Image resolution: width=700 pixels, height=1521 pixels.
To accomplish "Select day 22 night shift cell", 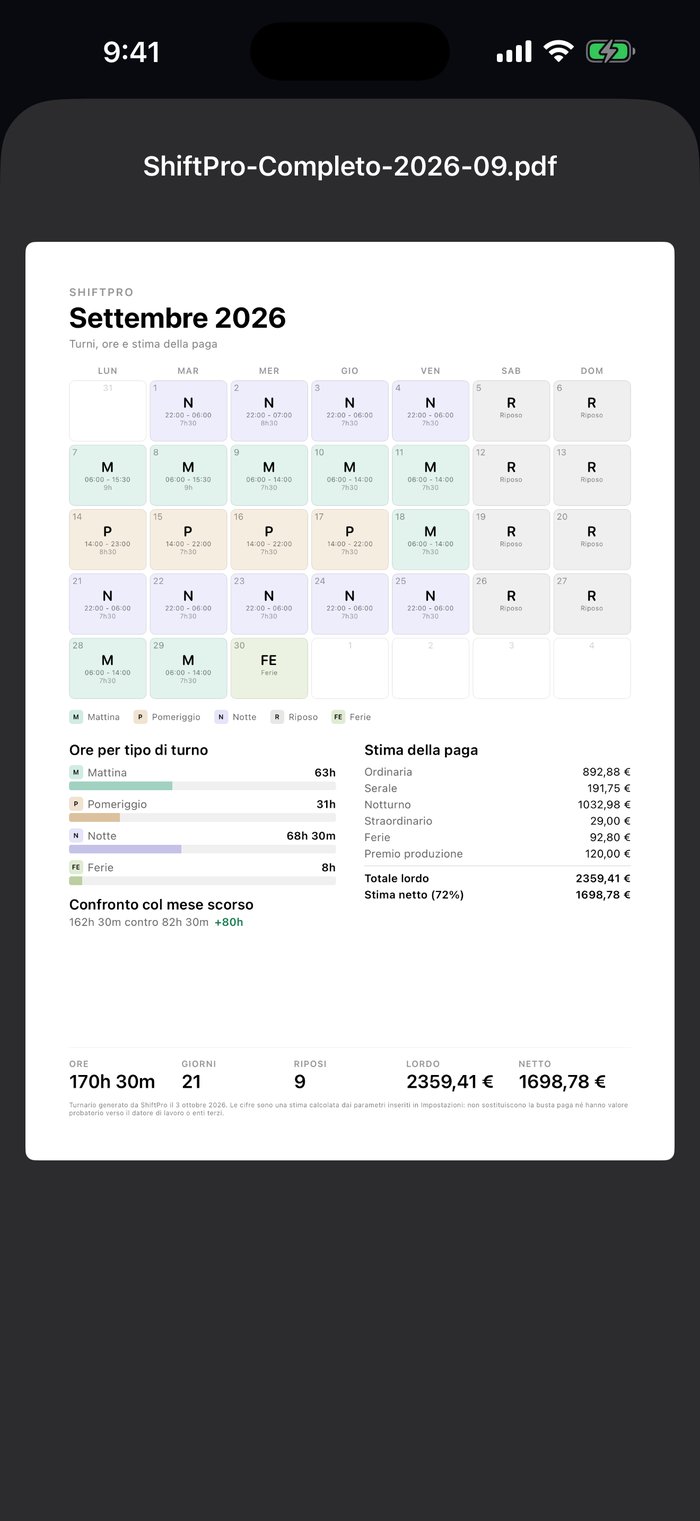I will point(188,604).
